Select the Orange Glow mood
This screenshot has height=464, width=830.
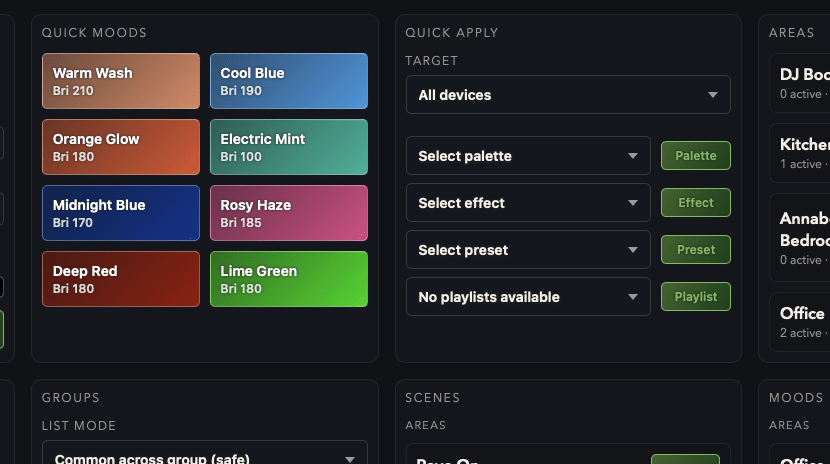pyautogui.click(x=121, y=147)
